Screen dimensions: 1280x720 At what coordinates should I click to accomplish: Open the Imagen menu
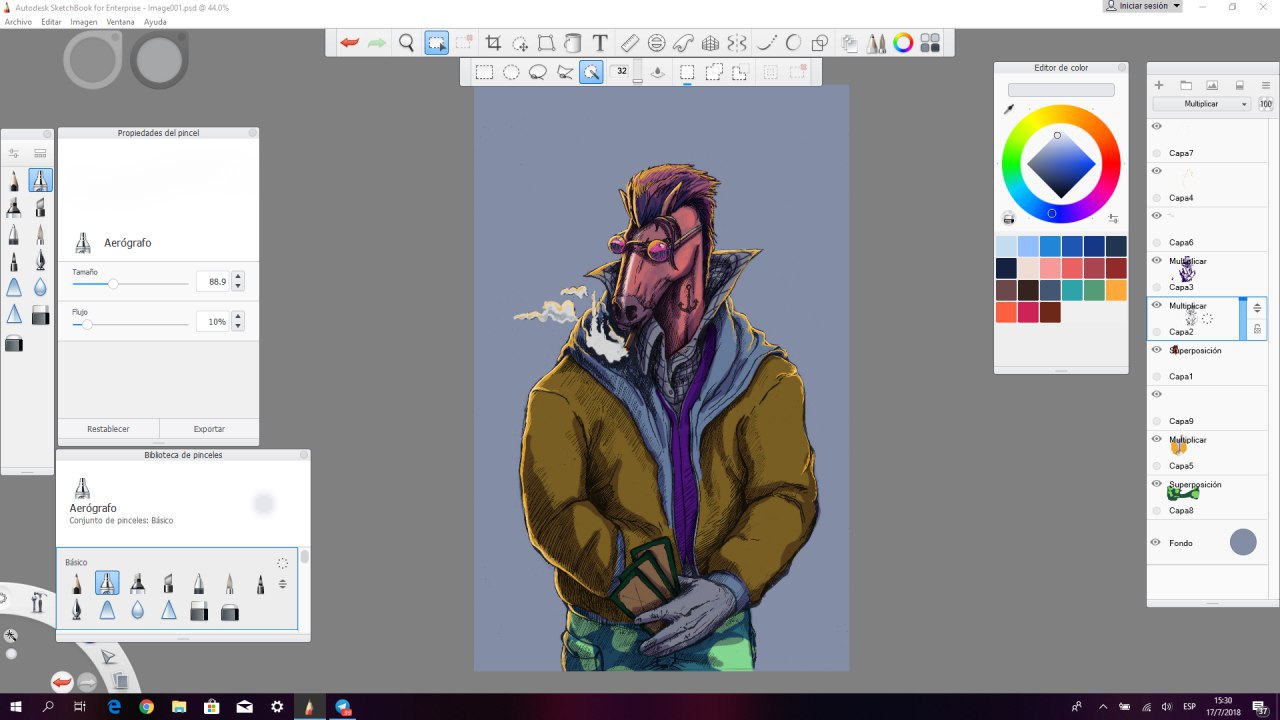[x=84, y=21]
